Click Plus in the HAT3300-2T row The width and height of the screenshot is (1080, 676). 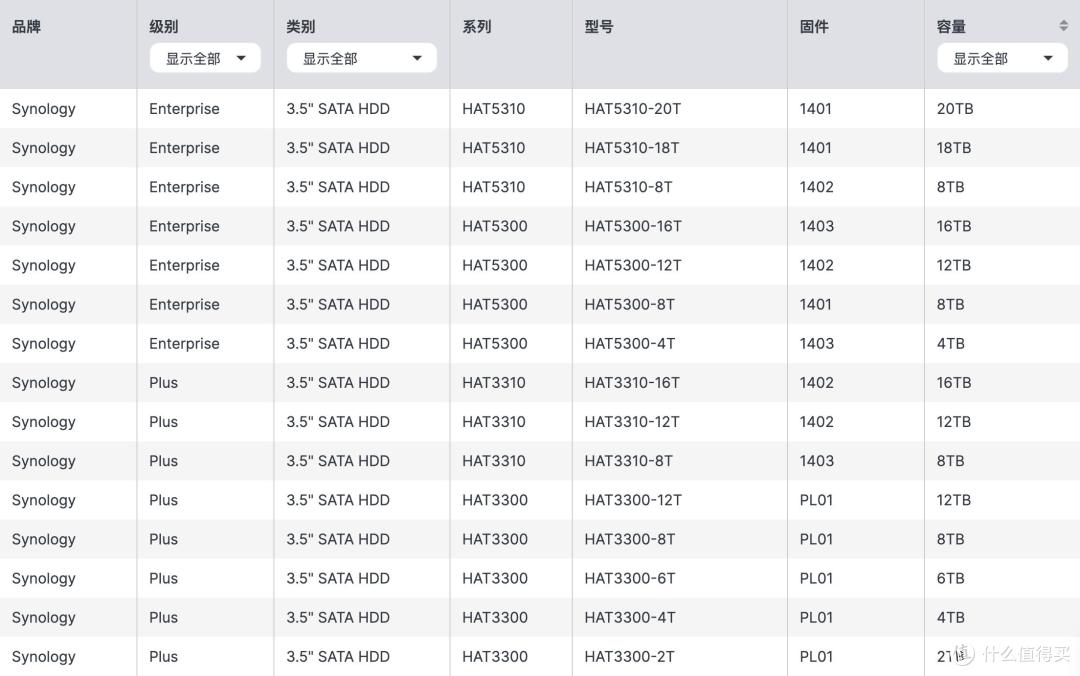[x=163, y=657]
